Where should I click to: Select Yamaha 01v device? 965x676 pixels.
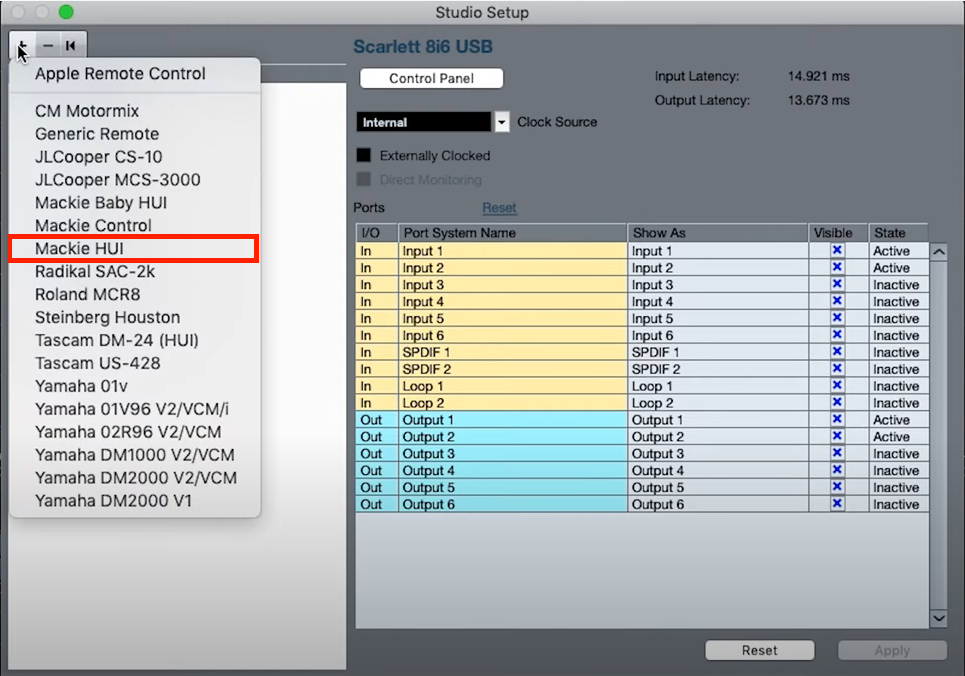[81, 386]
